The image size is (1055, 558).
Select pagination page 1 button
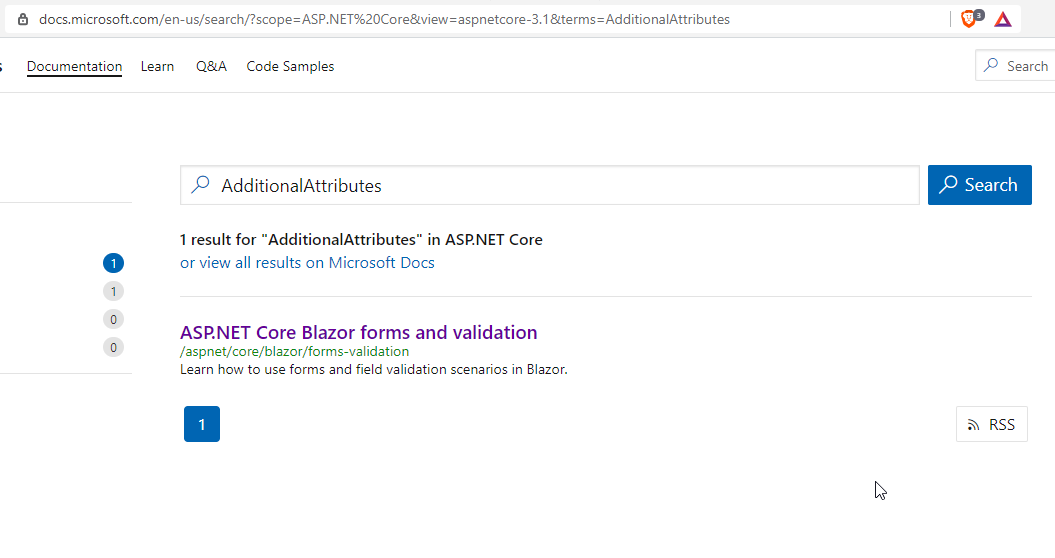point(202,424)
